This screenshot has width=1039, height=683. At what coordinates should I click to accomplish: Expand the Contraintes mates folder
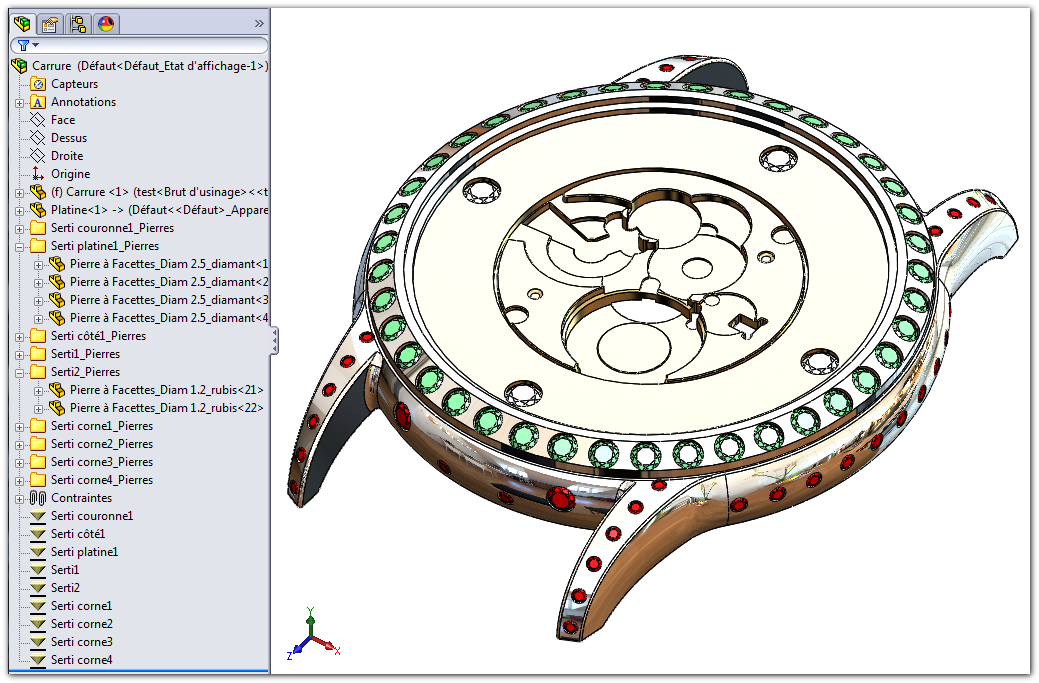click(x=19, y=498)
